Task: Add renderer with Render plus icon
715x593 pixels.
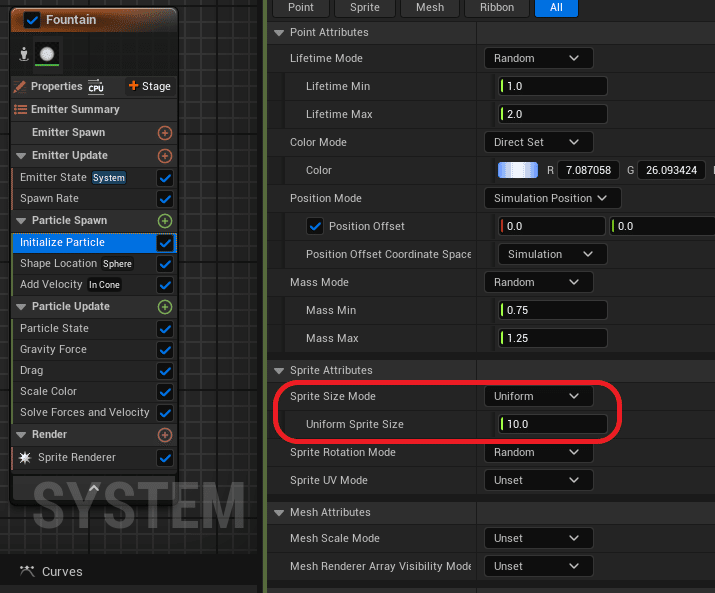Action: [165, 435]
